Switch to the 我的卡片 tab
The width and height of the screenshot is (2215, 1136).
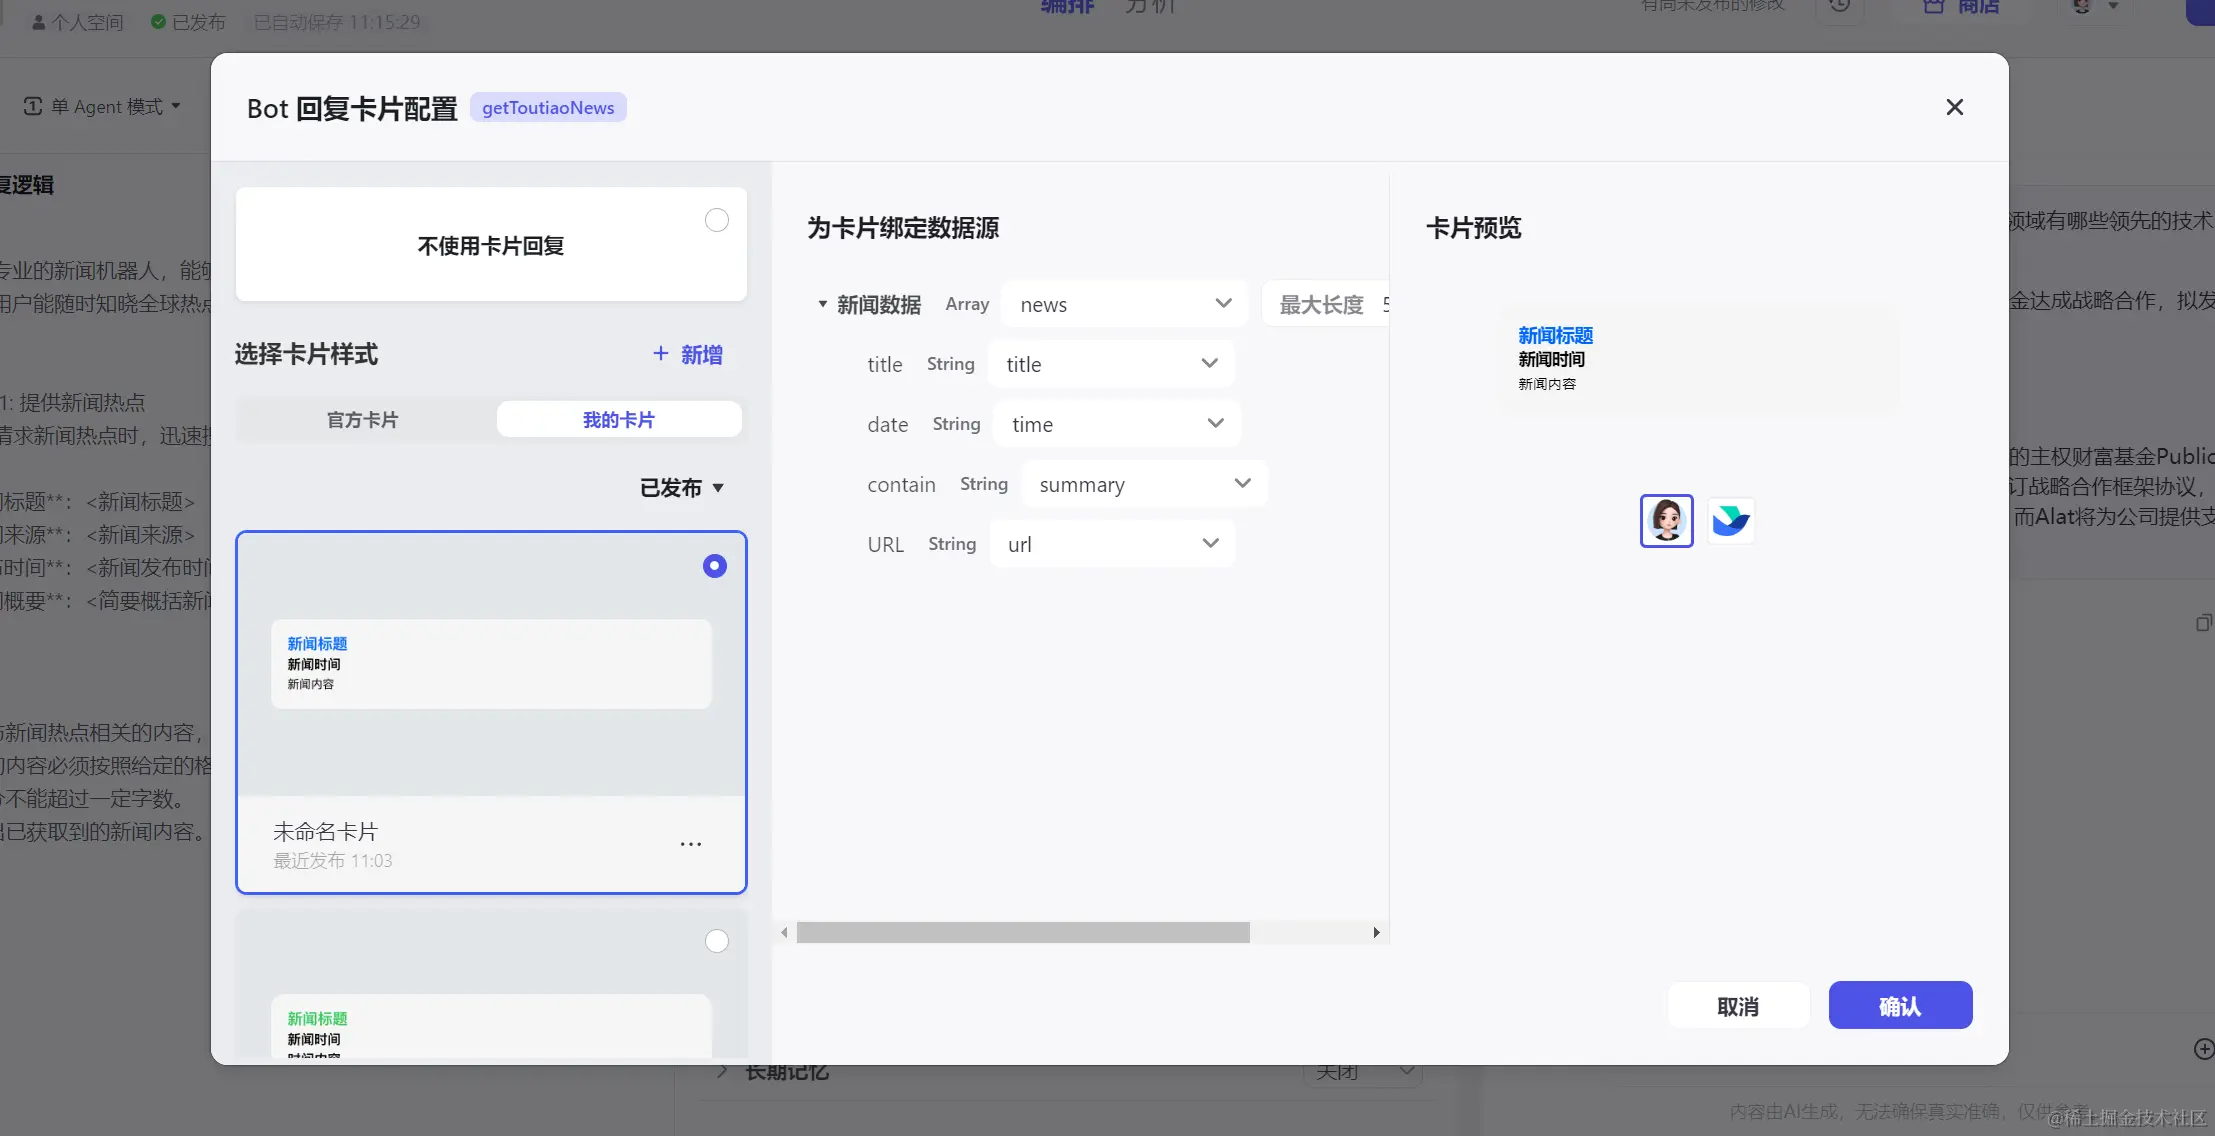pyautogui.click(x=618, y=420)
